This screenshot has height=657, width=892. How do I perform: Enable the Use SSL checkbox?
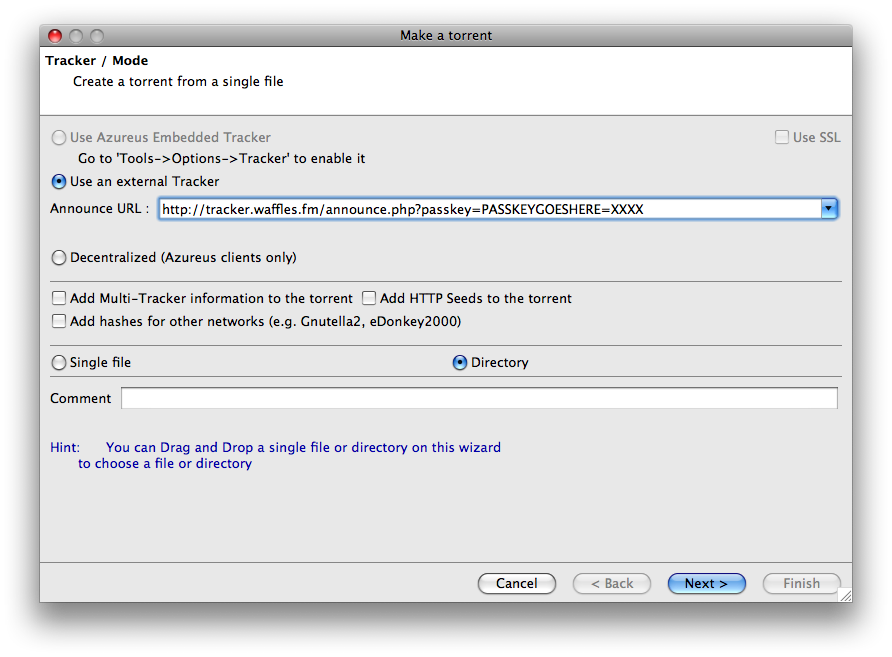(x=782, y=137)
